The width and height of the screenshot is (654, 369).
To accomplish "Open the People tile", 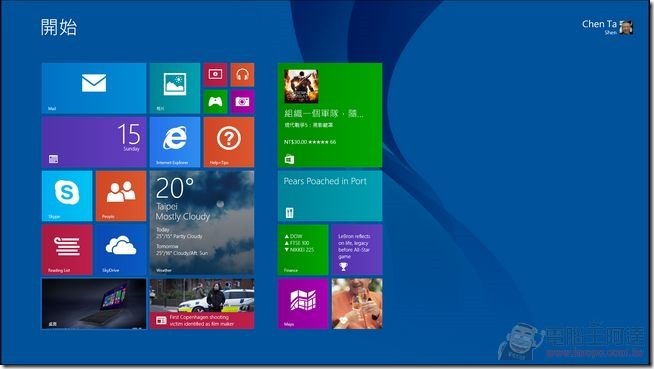I will click(121, 196).
